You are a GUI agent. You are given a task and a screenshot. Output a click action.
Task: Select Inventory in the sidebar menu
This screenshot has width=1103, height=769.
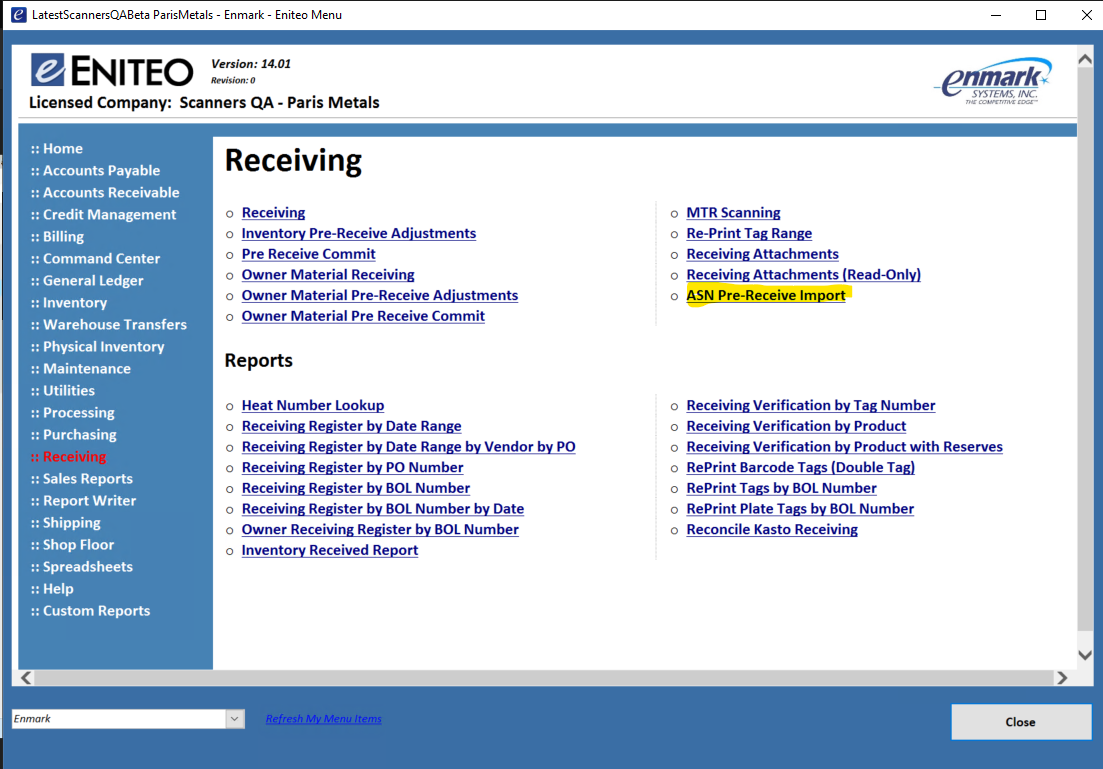70,302
